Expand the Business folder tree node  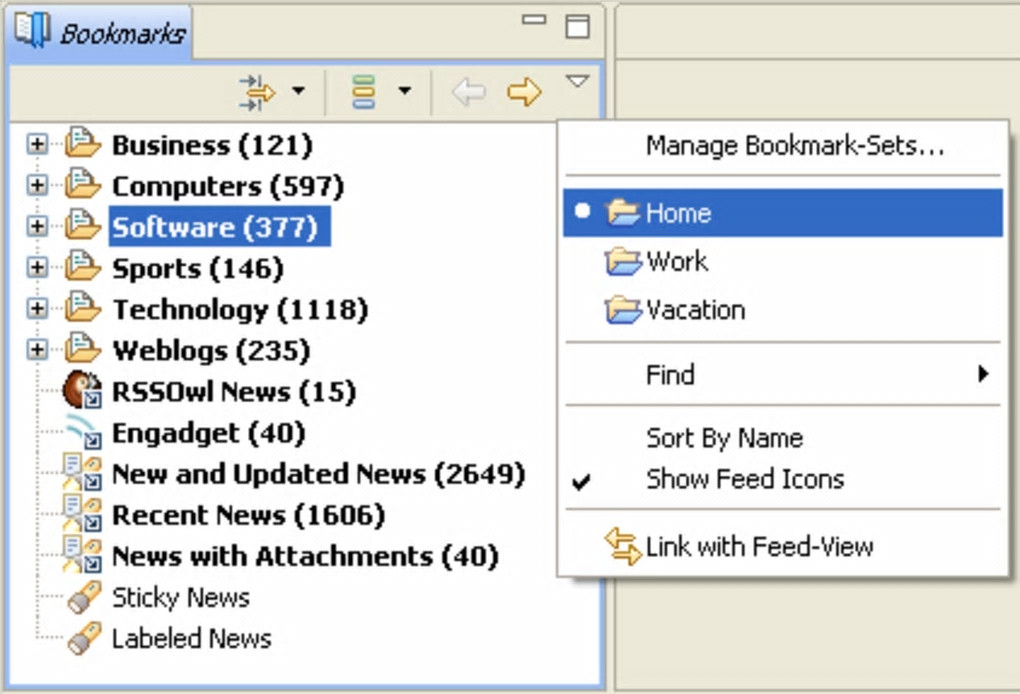tap(37, 144)
